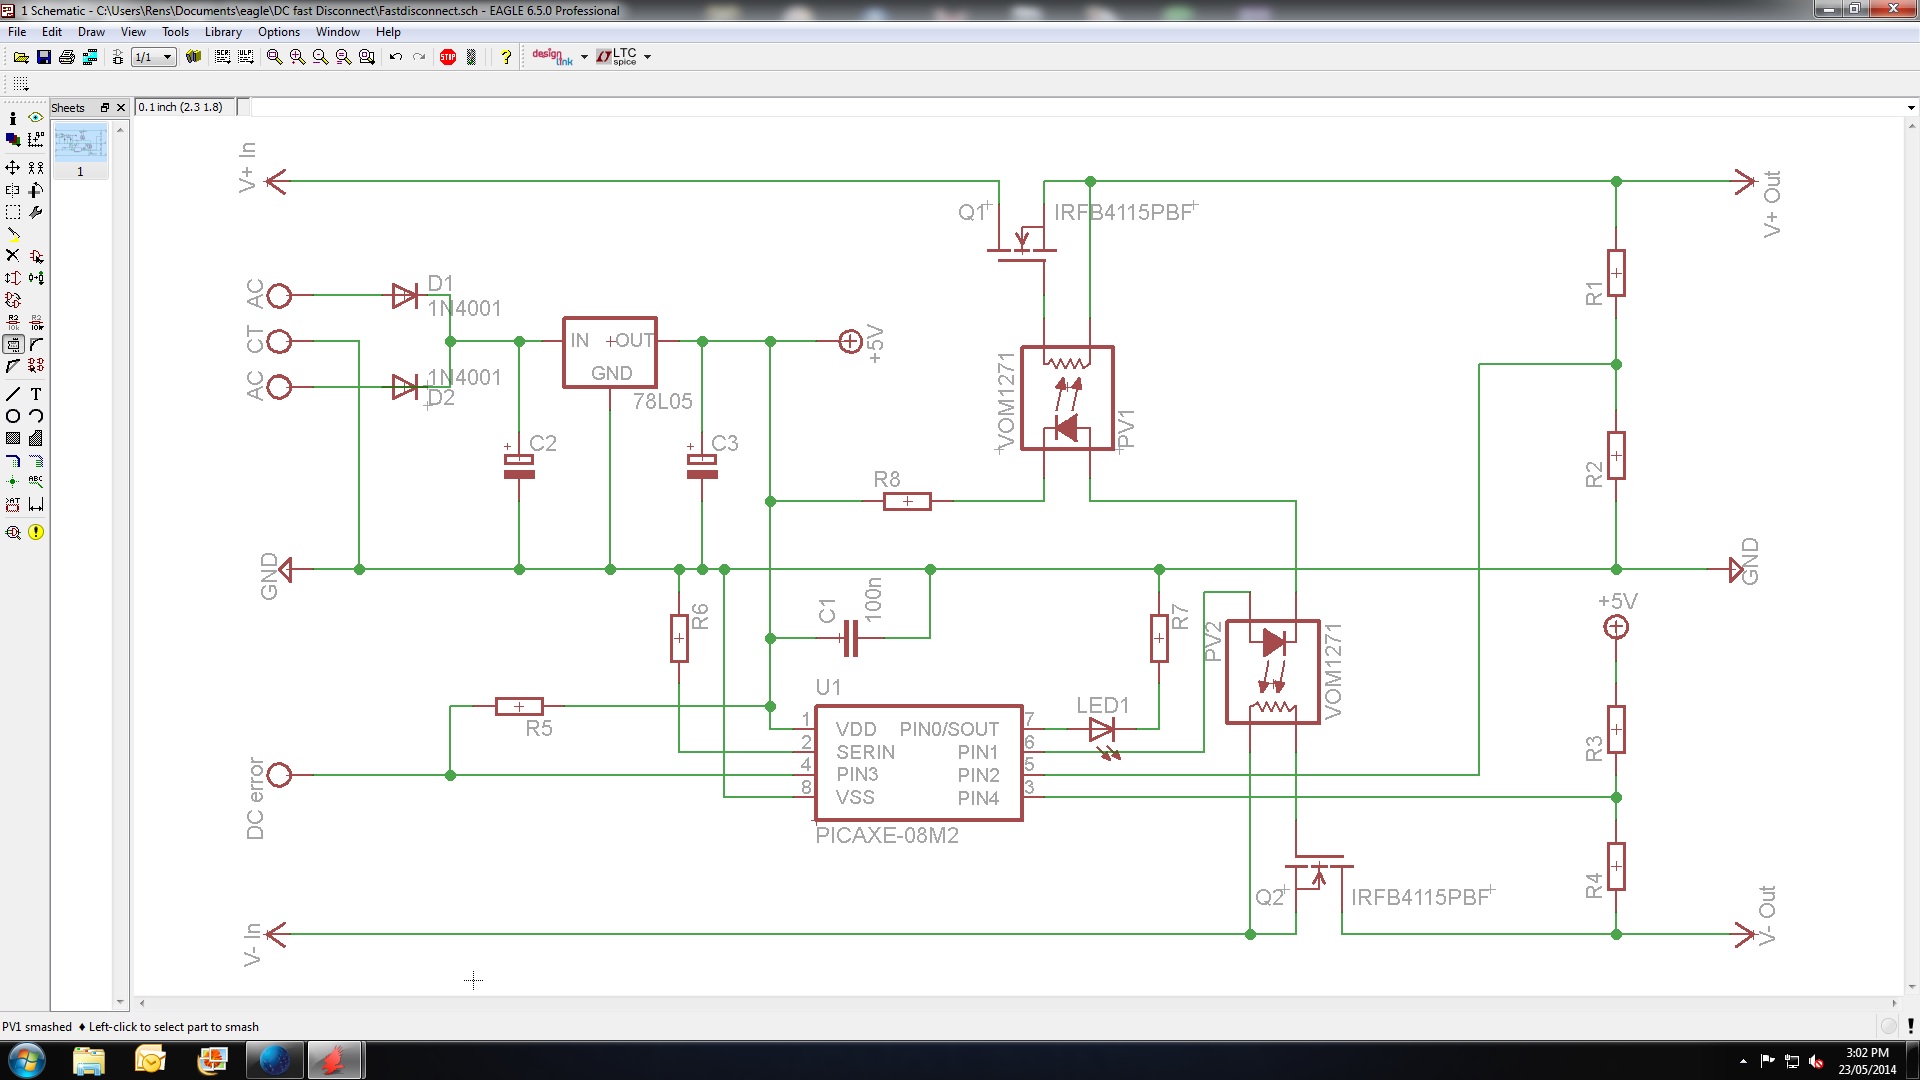1920x1080 pixels.
Task: Select the Delete X tool
Action: coord(13,256)
